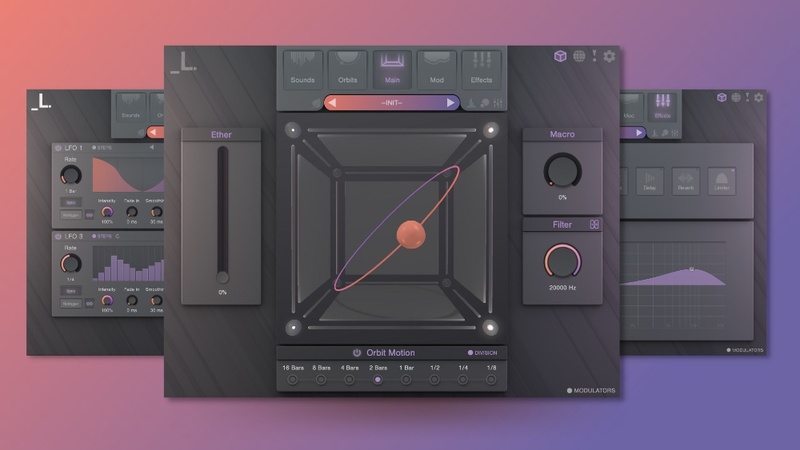Go to the previous preset arrow
This screenshot has height=450, width=800.
point(332,103)
